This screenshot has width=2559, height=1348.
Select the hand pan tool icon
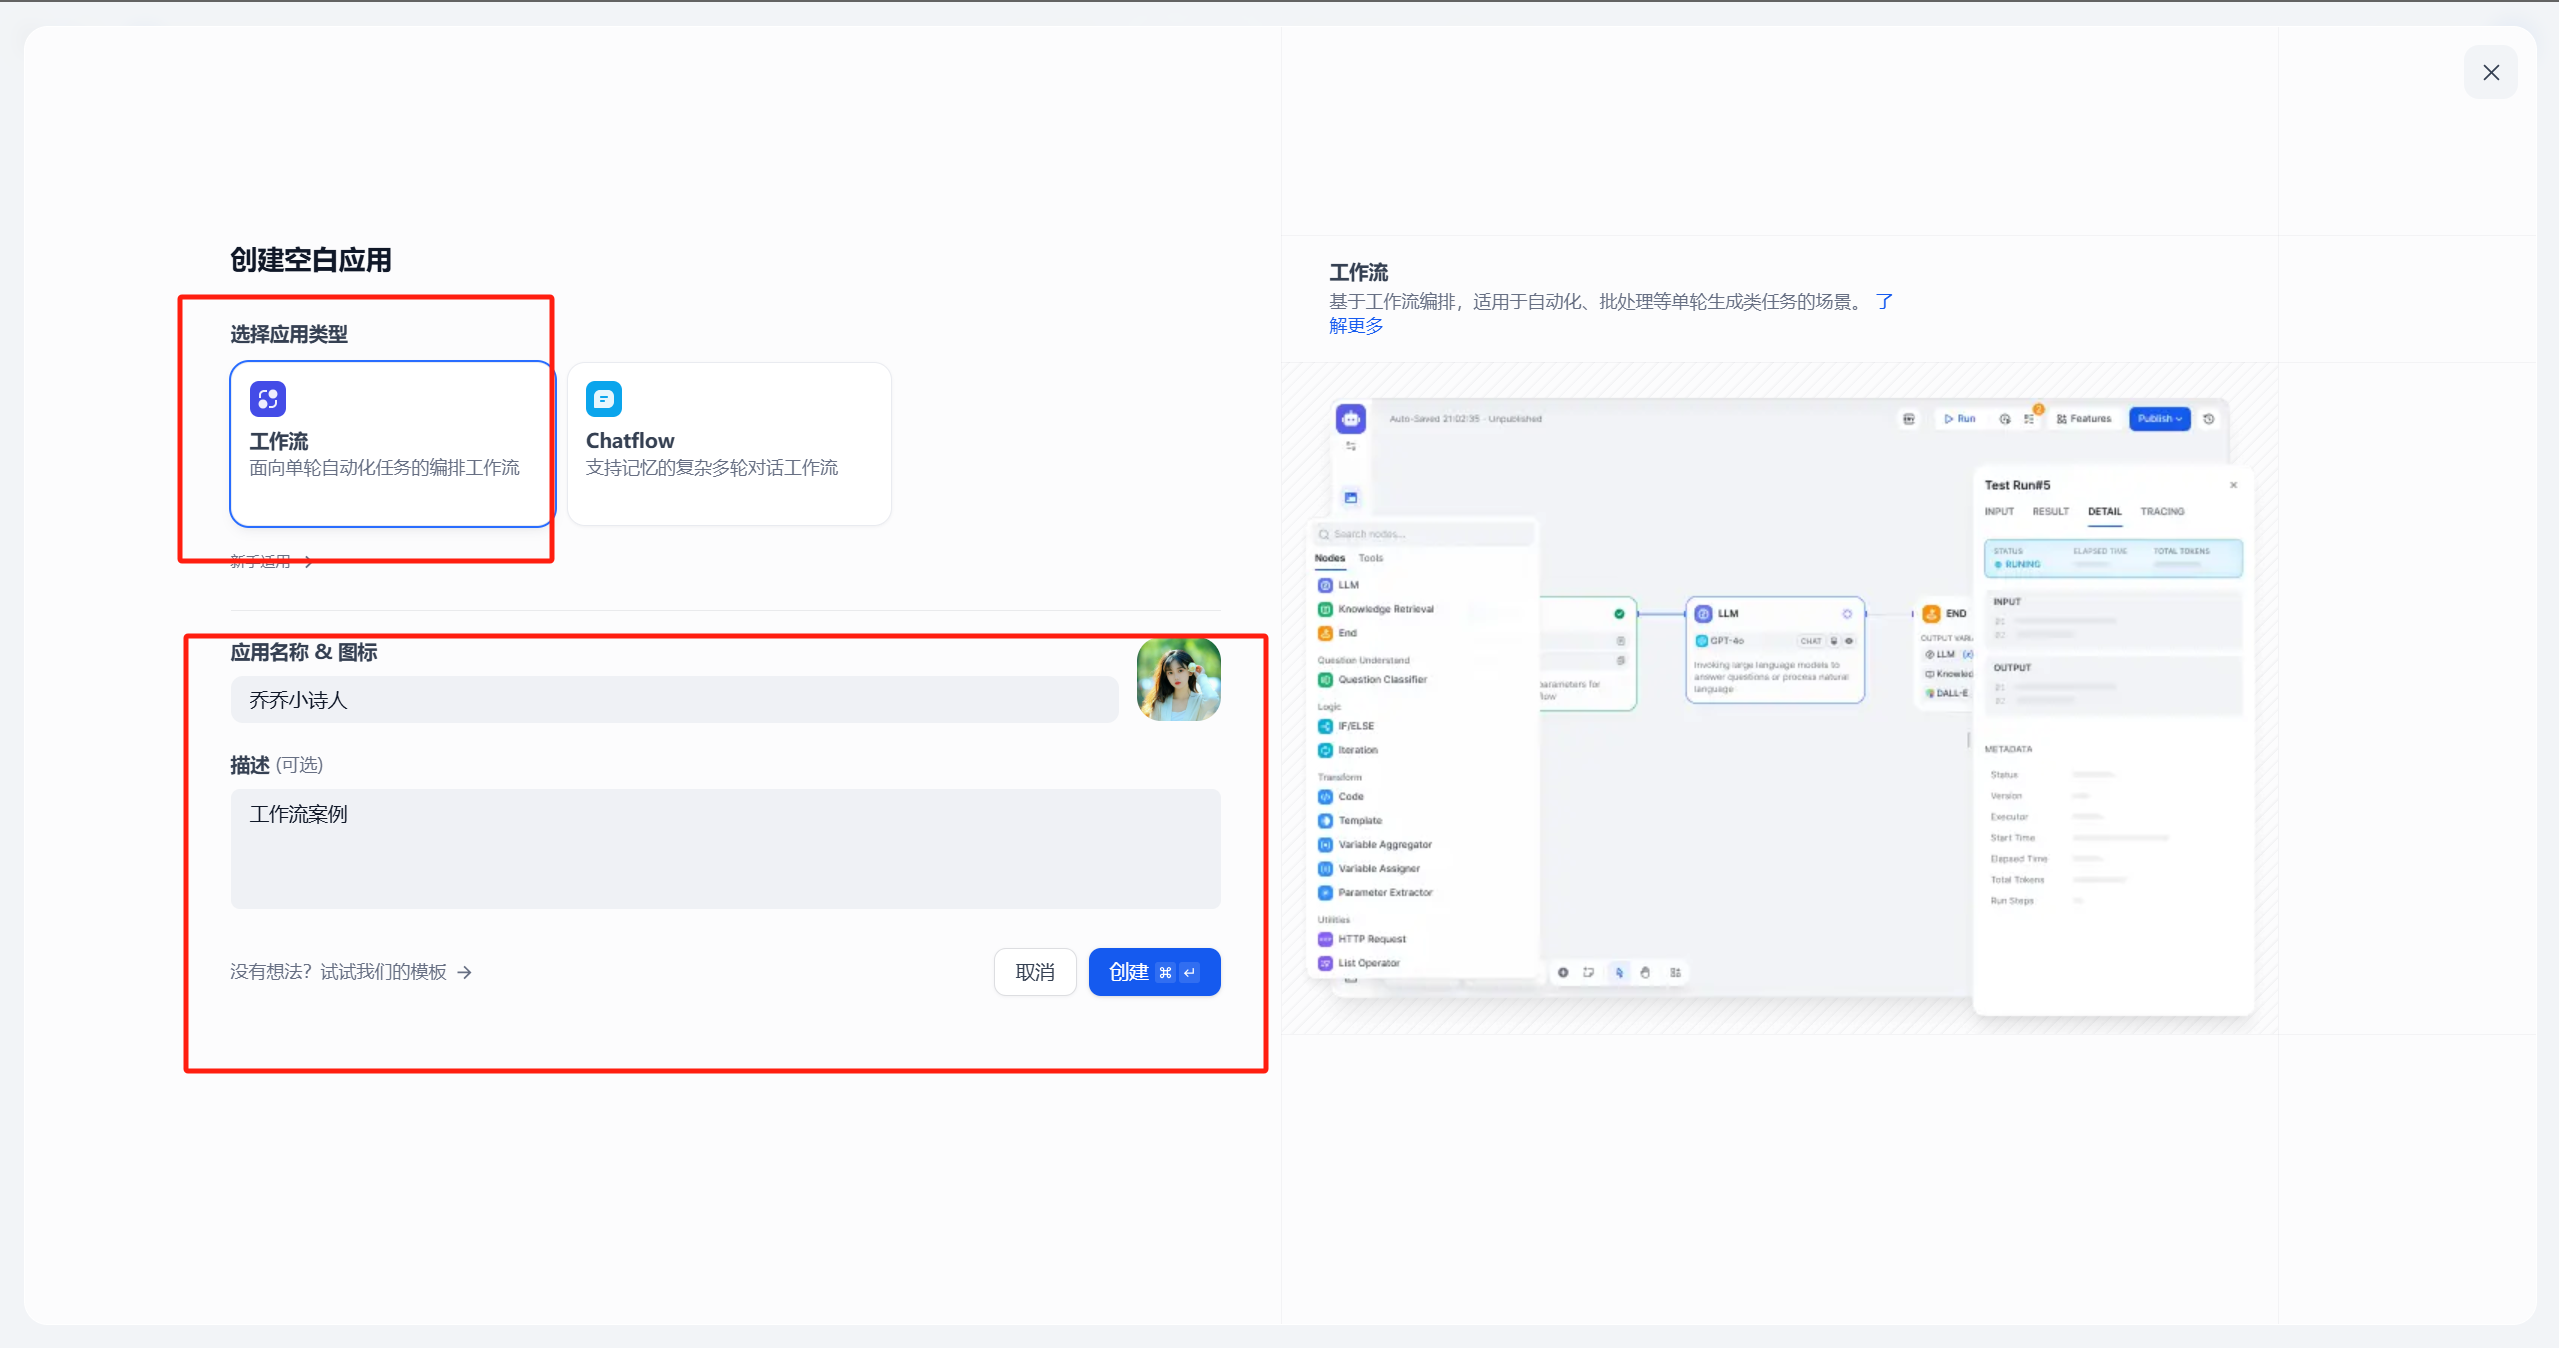(1645, 972)
